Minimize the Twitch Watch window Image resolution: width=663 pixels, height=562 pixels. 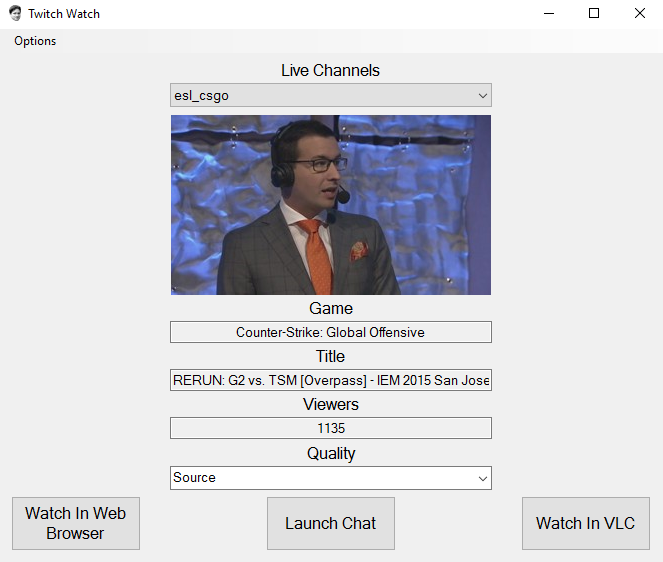[549, 14]
